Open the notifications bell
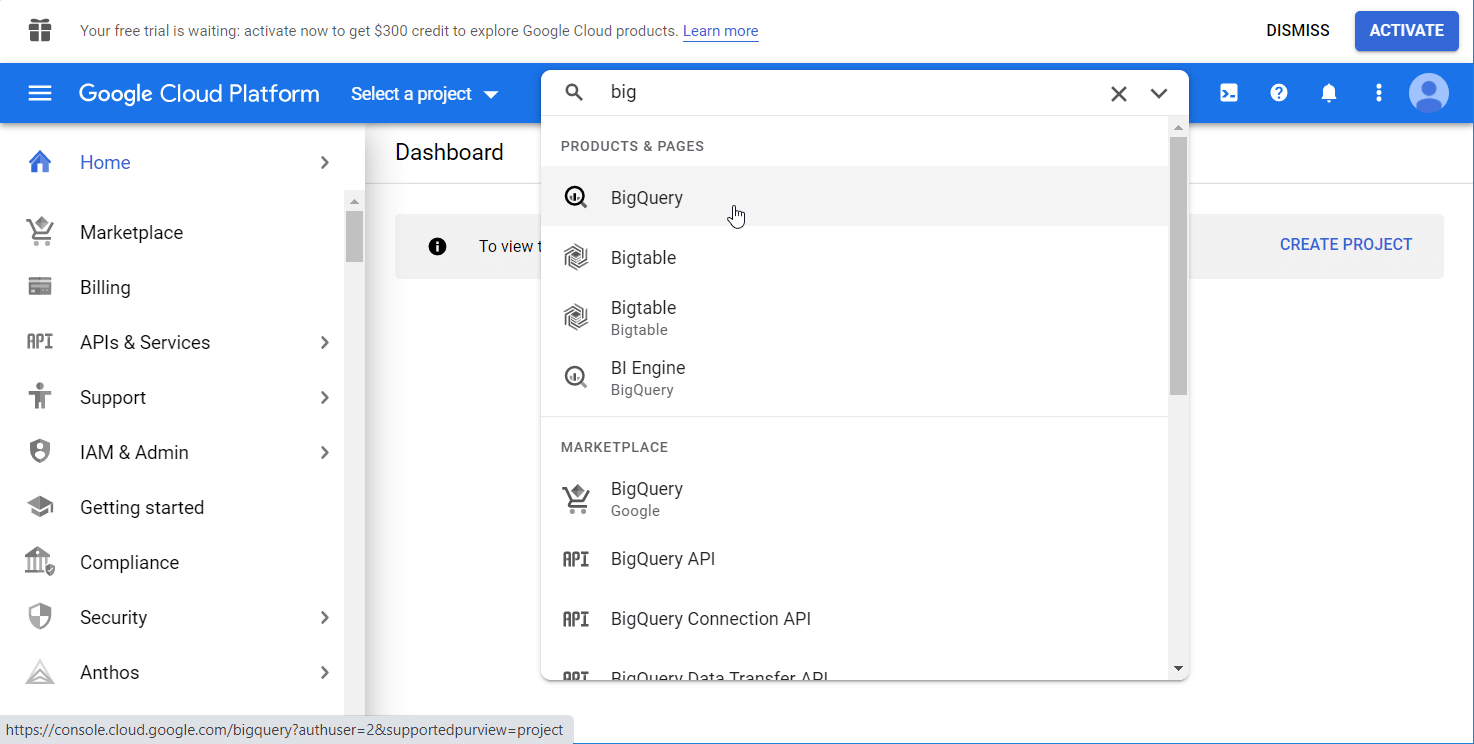 [1329, 93]
